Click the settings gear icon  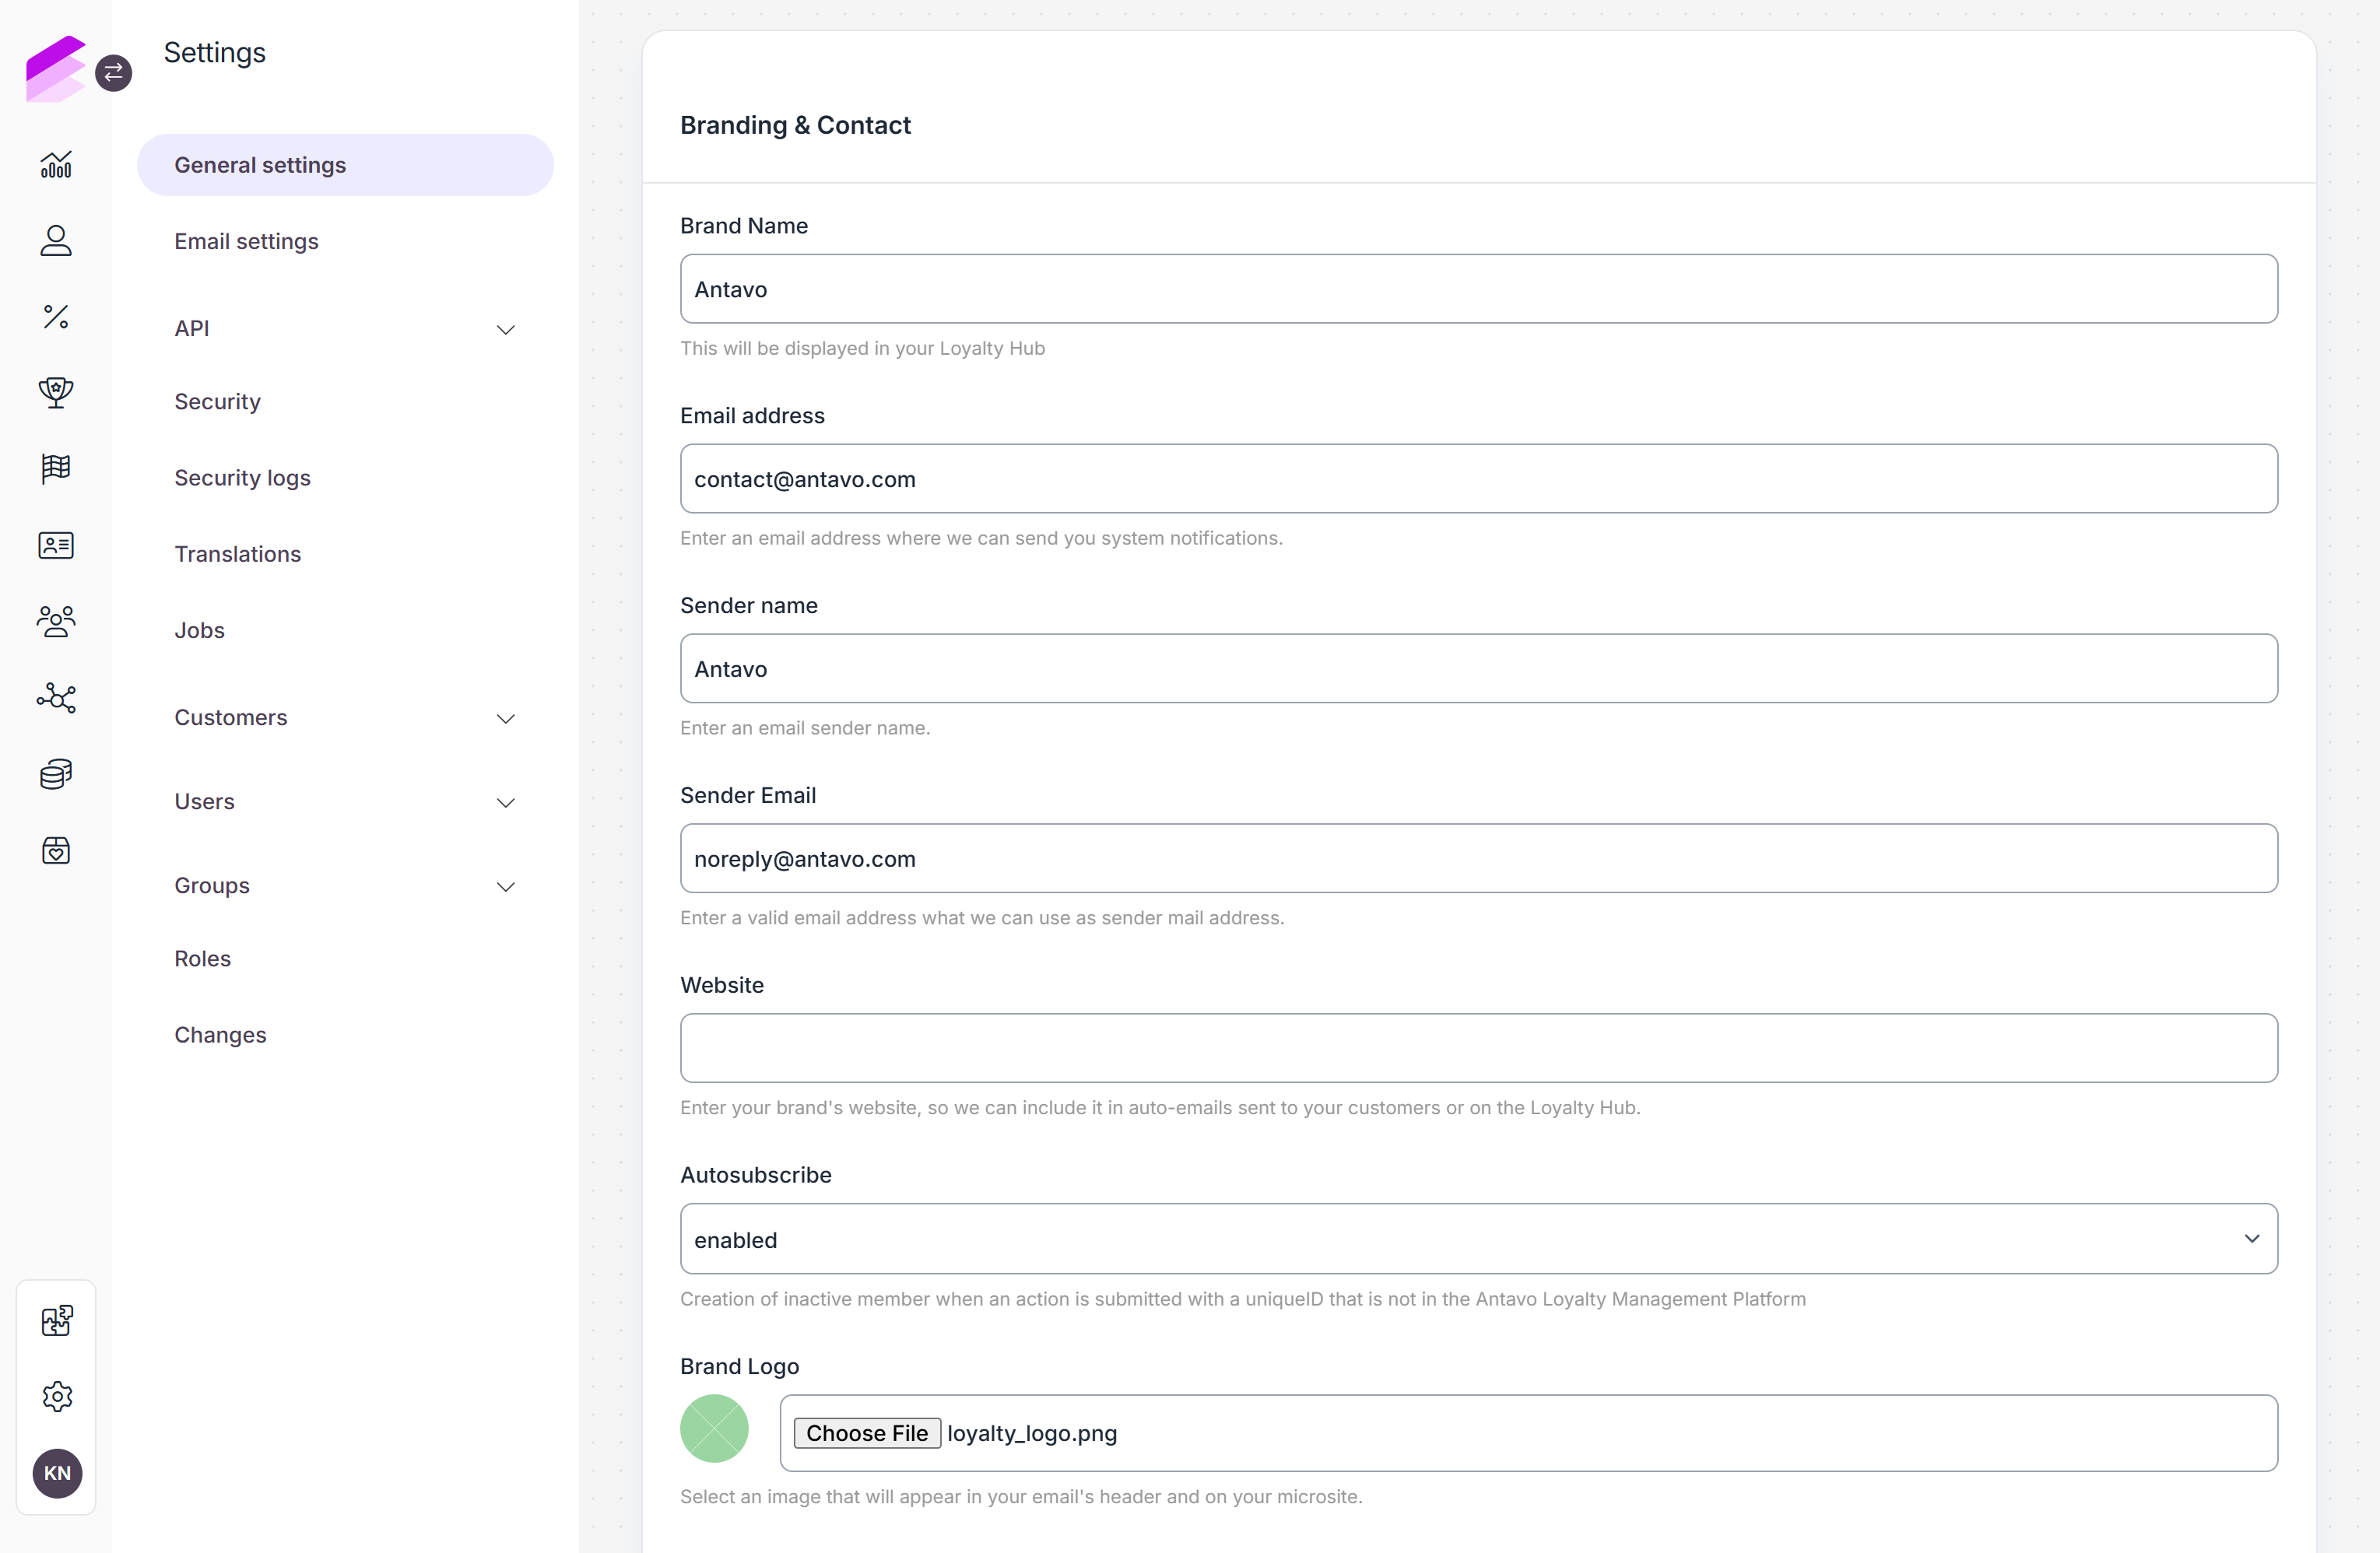click(x=57, y=1396)
